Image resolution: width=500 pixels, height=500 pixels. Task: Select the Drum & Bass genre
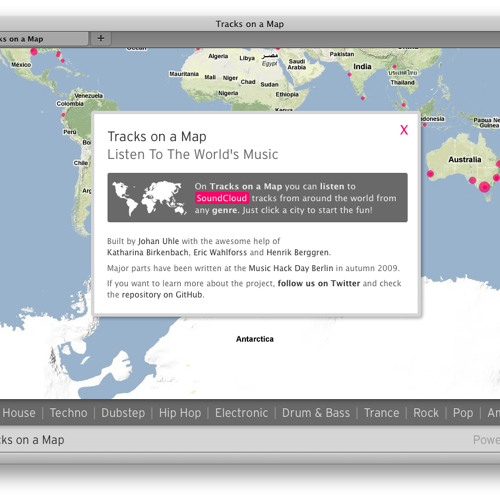[x=316, y=413]
